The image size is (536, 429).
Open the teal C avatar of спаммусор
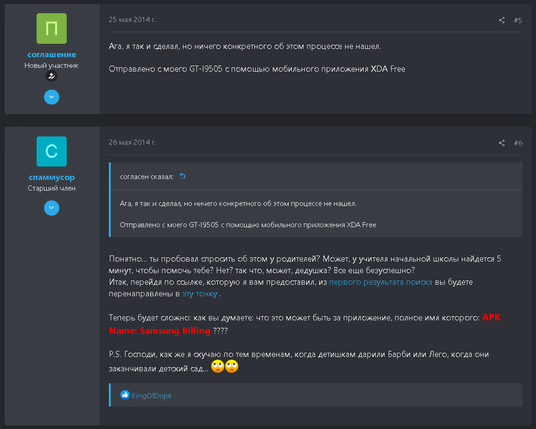pos(52,151)
